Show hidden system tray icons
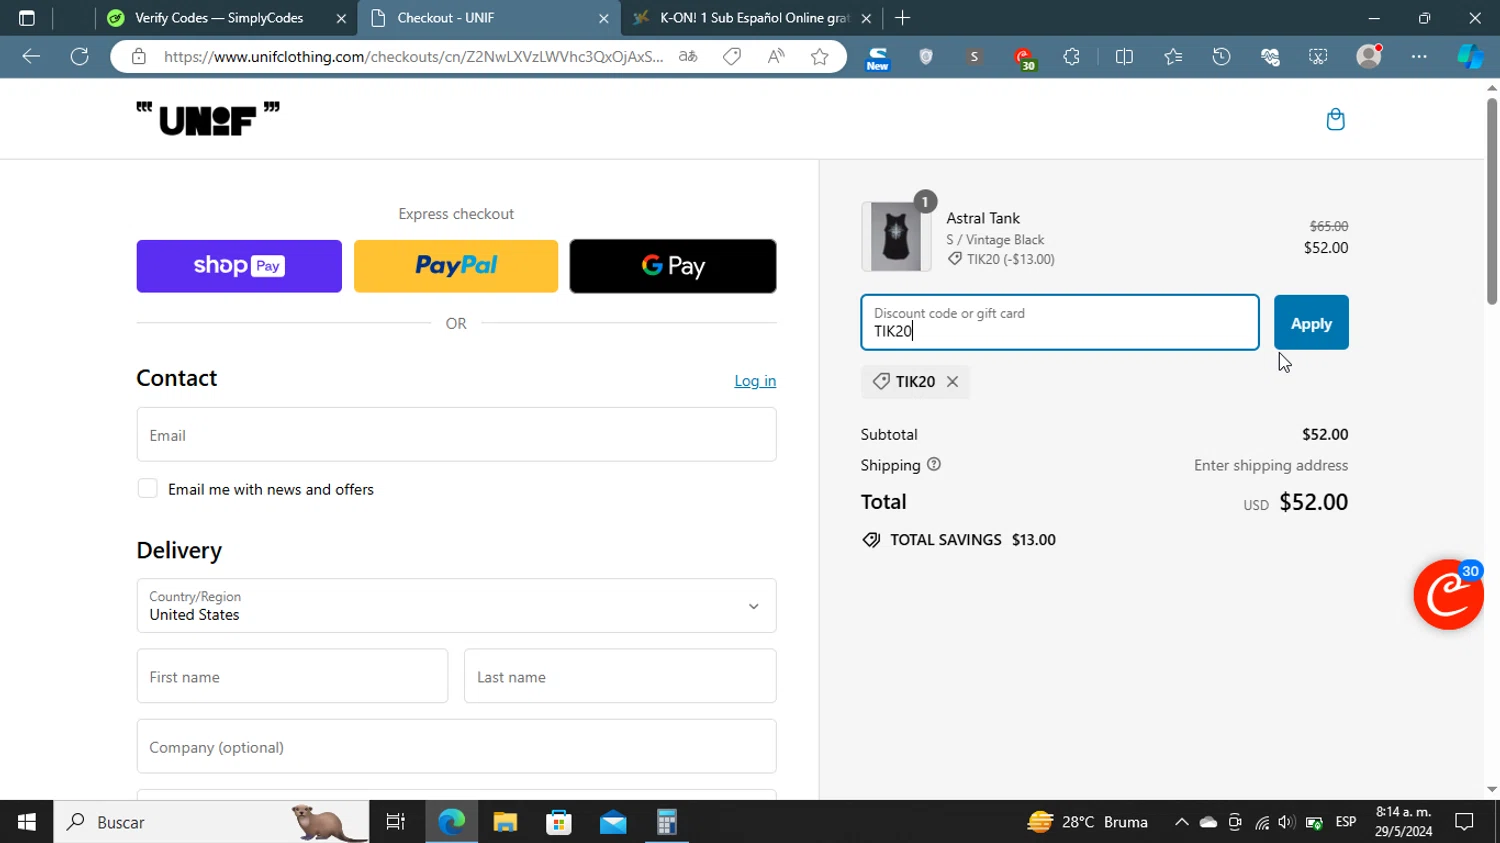The image size is (1500, 843). coord(1181,822)
